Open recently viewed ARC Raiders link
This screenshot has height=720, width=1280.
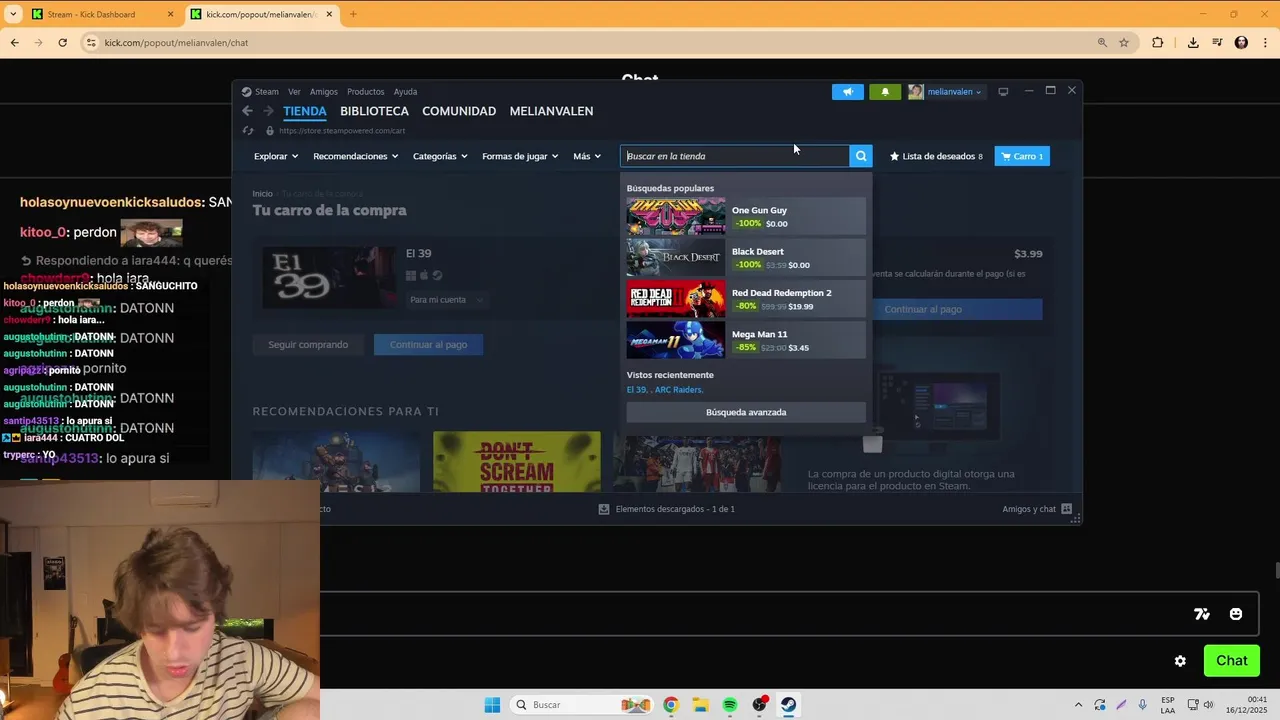[x=679, y=390]
